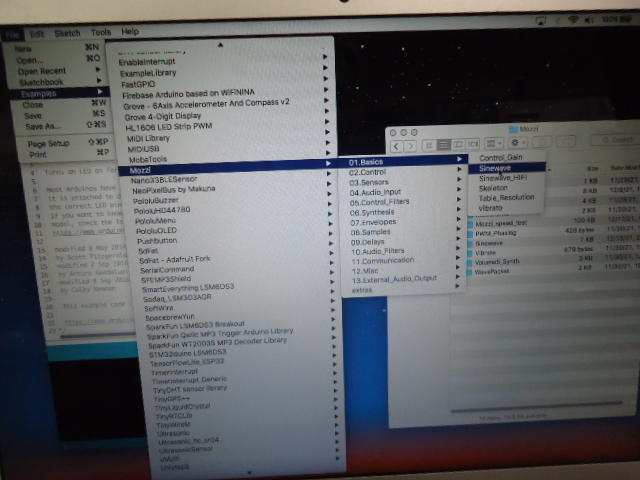Select the Volumedi_Synth folder in Finder
Image resolution: width=640 pixels, height=480 pixels.
(x=497, y=262)
